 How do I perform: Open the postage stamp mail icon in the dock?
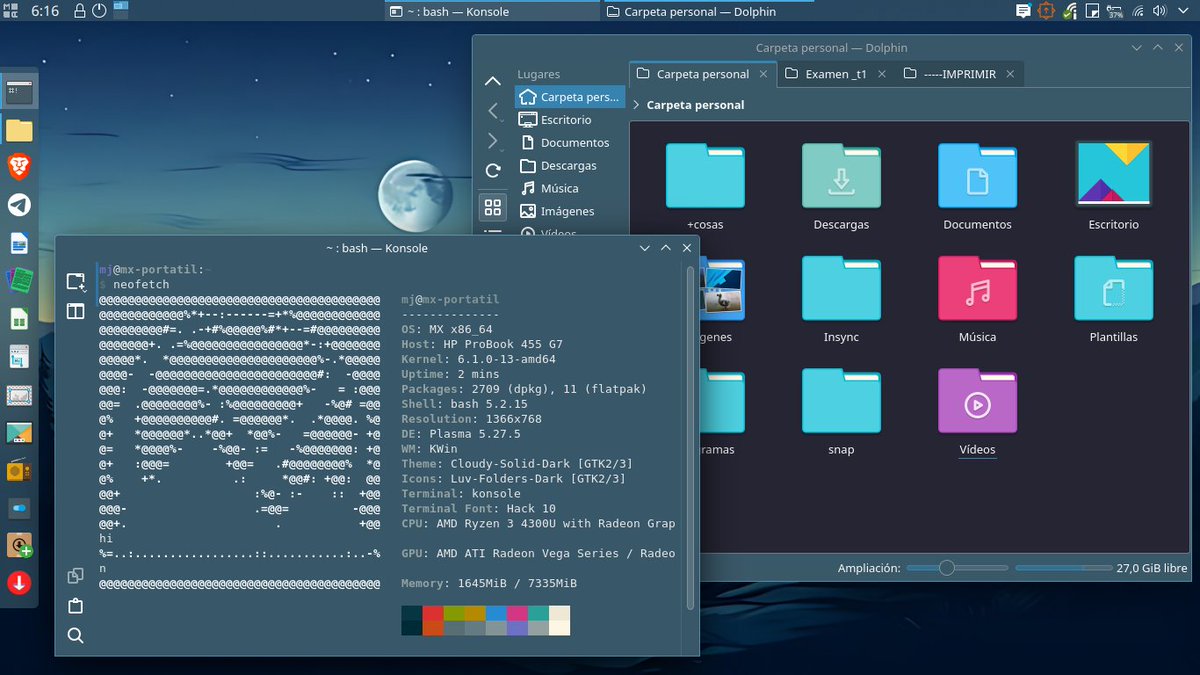[19, 394]
